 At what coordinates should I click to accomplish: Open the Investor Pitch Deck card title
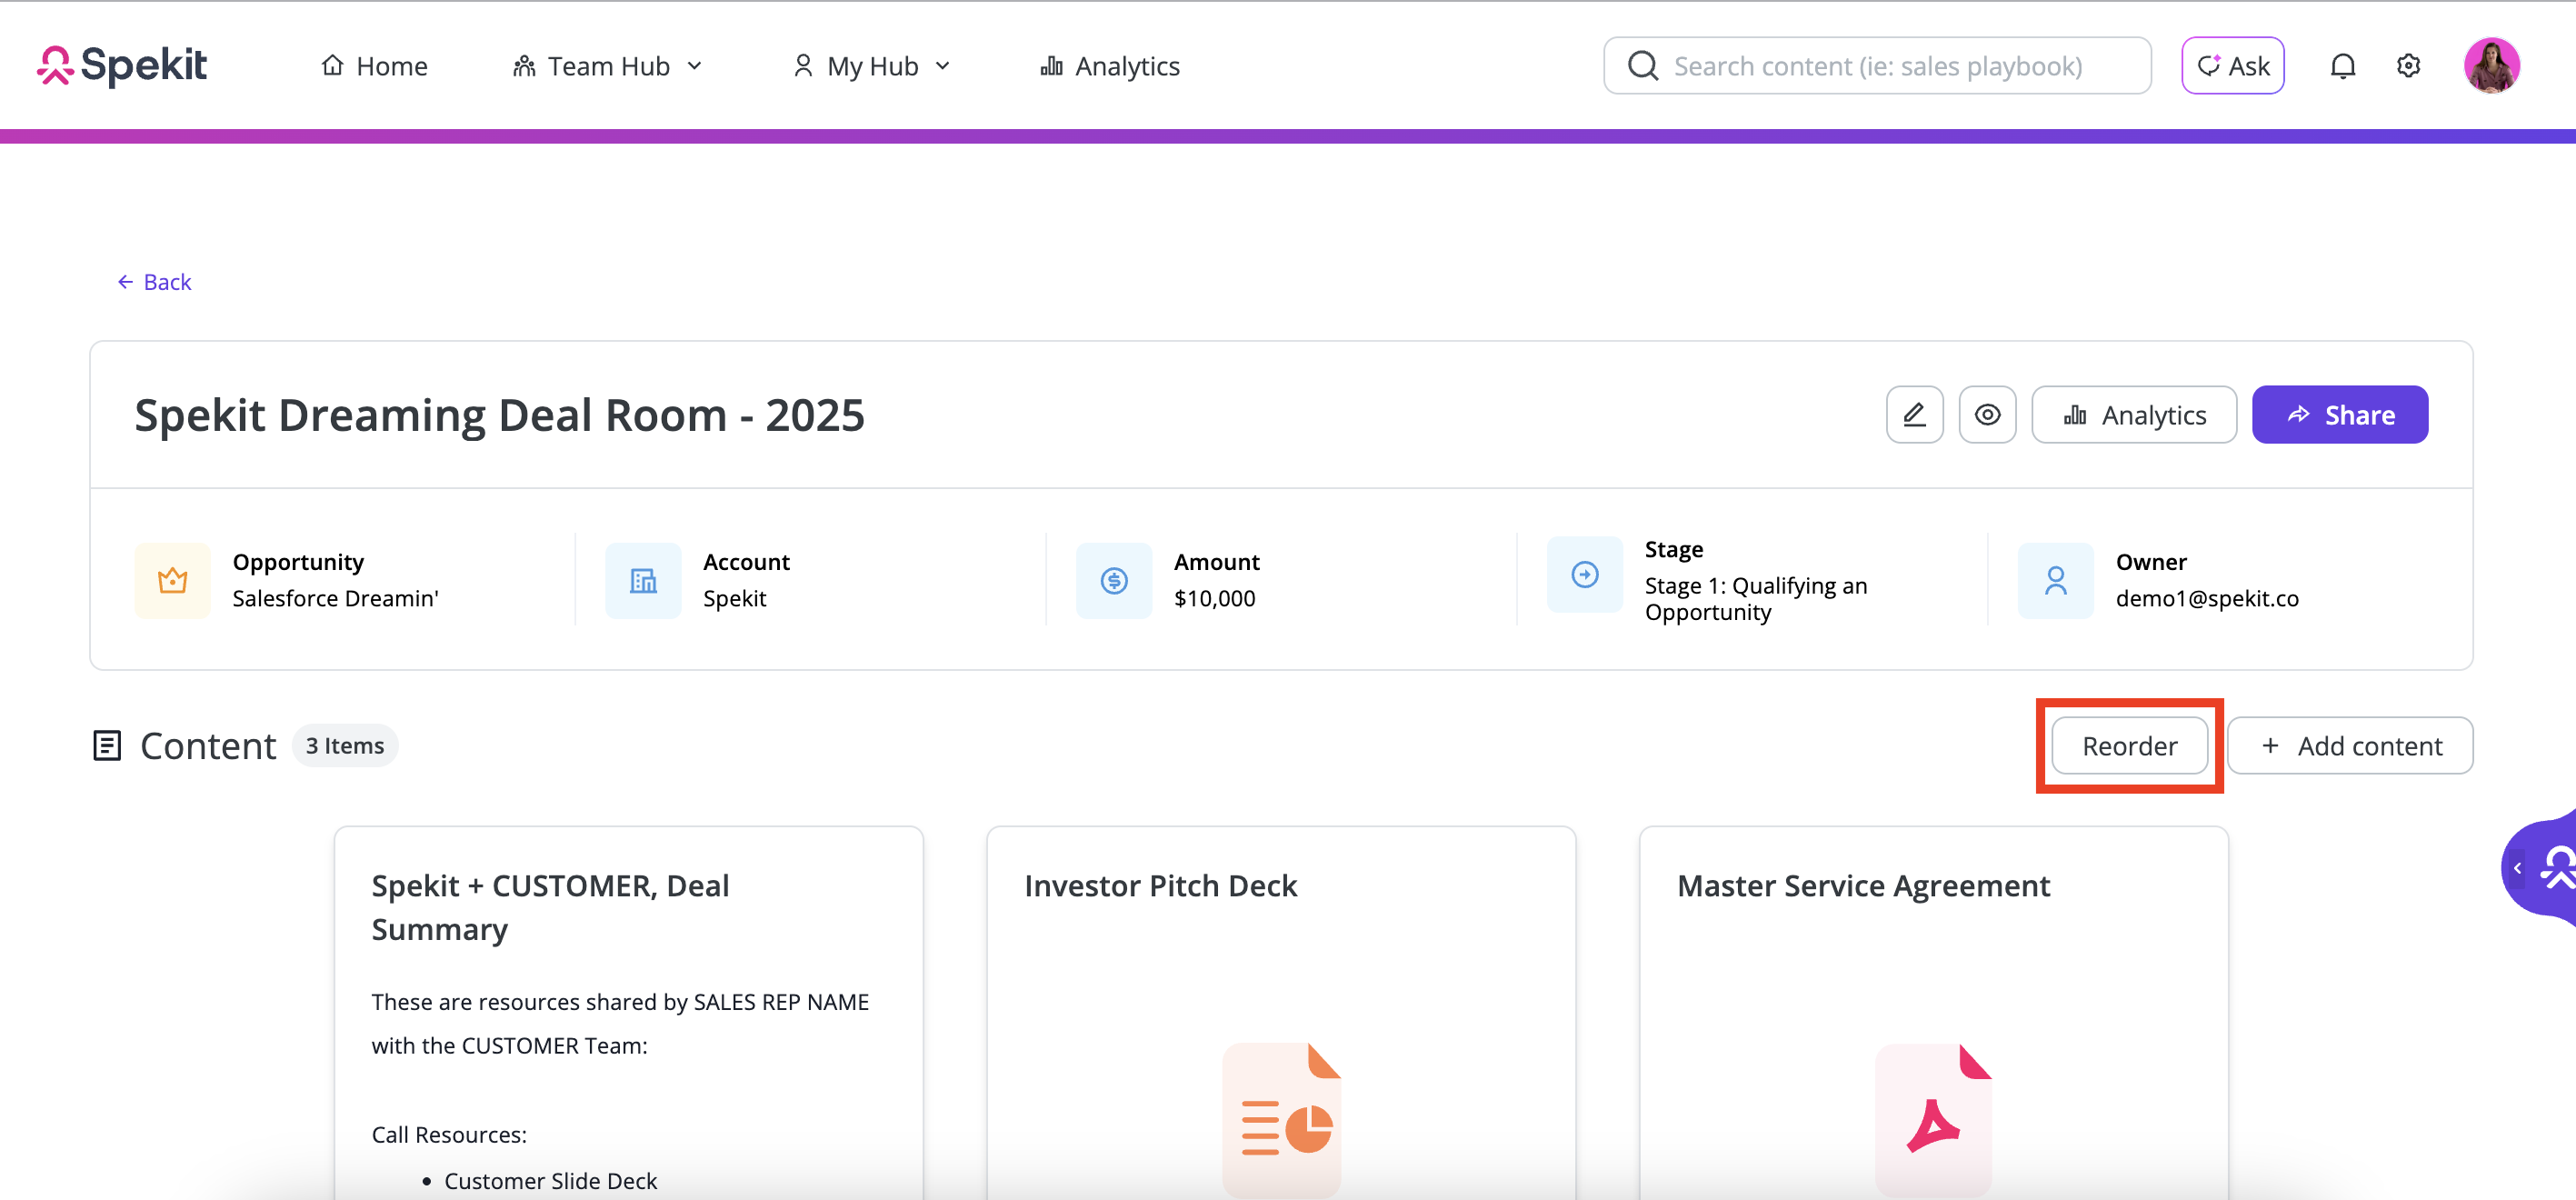1160,886
